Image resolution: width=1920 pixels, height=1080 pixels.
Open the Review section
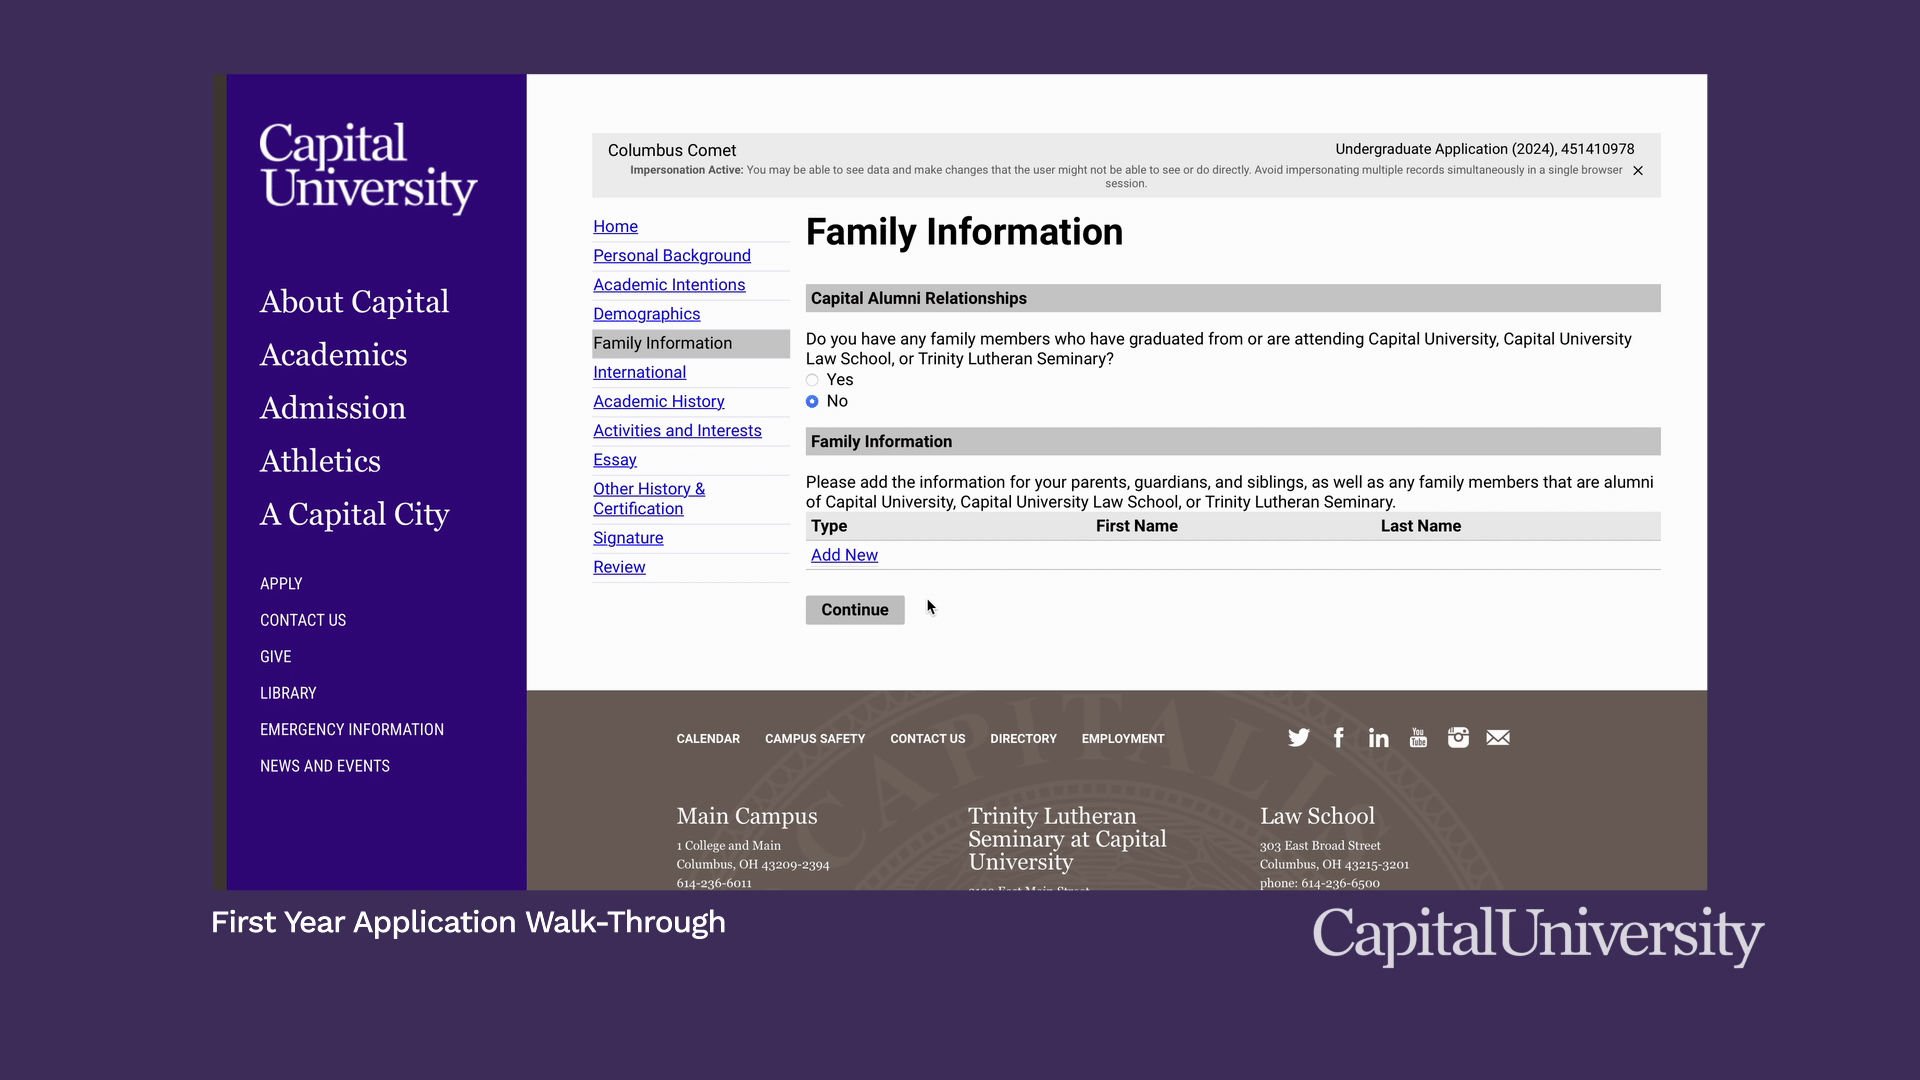(619, 567)
